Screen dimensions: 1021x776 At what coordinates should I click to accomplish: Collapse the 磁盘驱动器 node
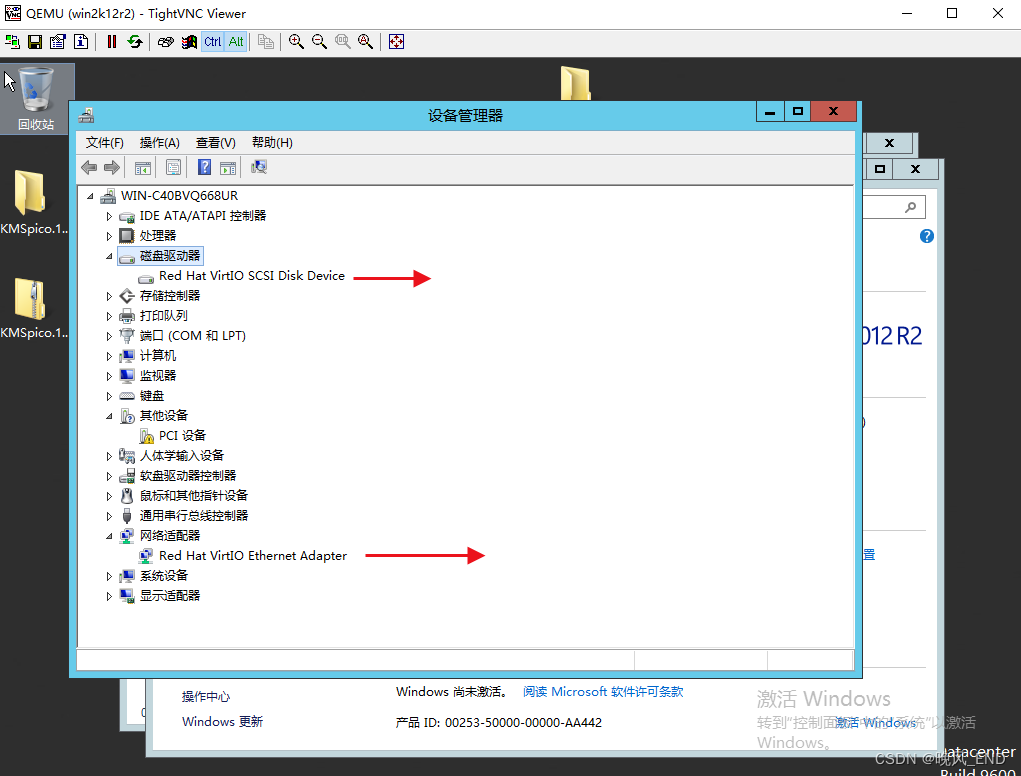[x=109, y=256]
